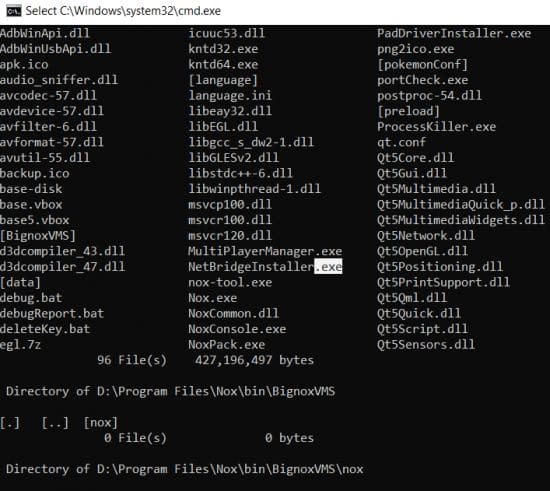Click the ProcessKiller.exe text

436,127
